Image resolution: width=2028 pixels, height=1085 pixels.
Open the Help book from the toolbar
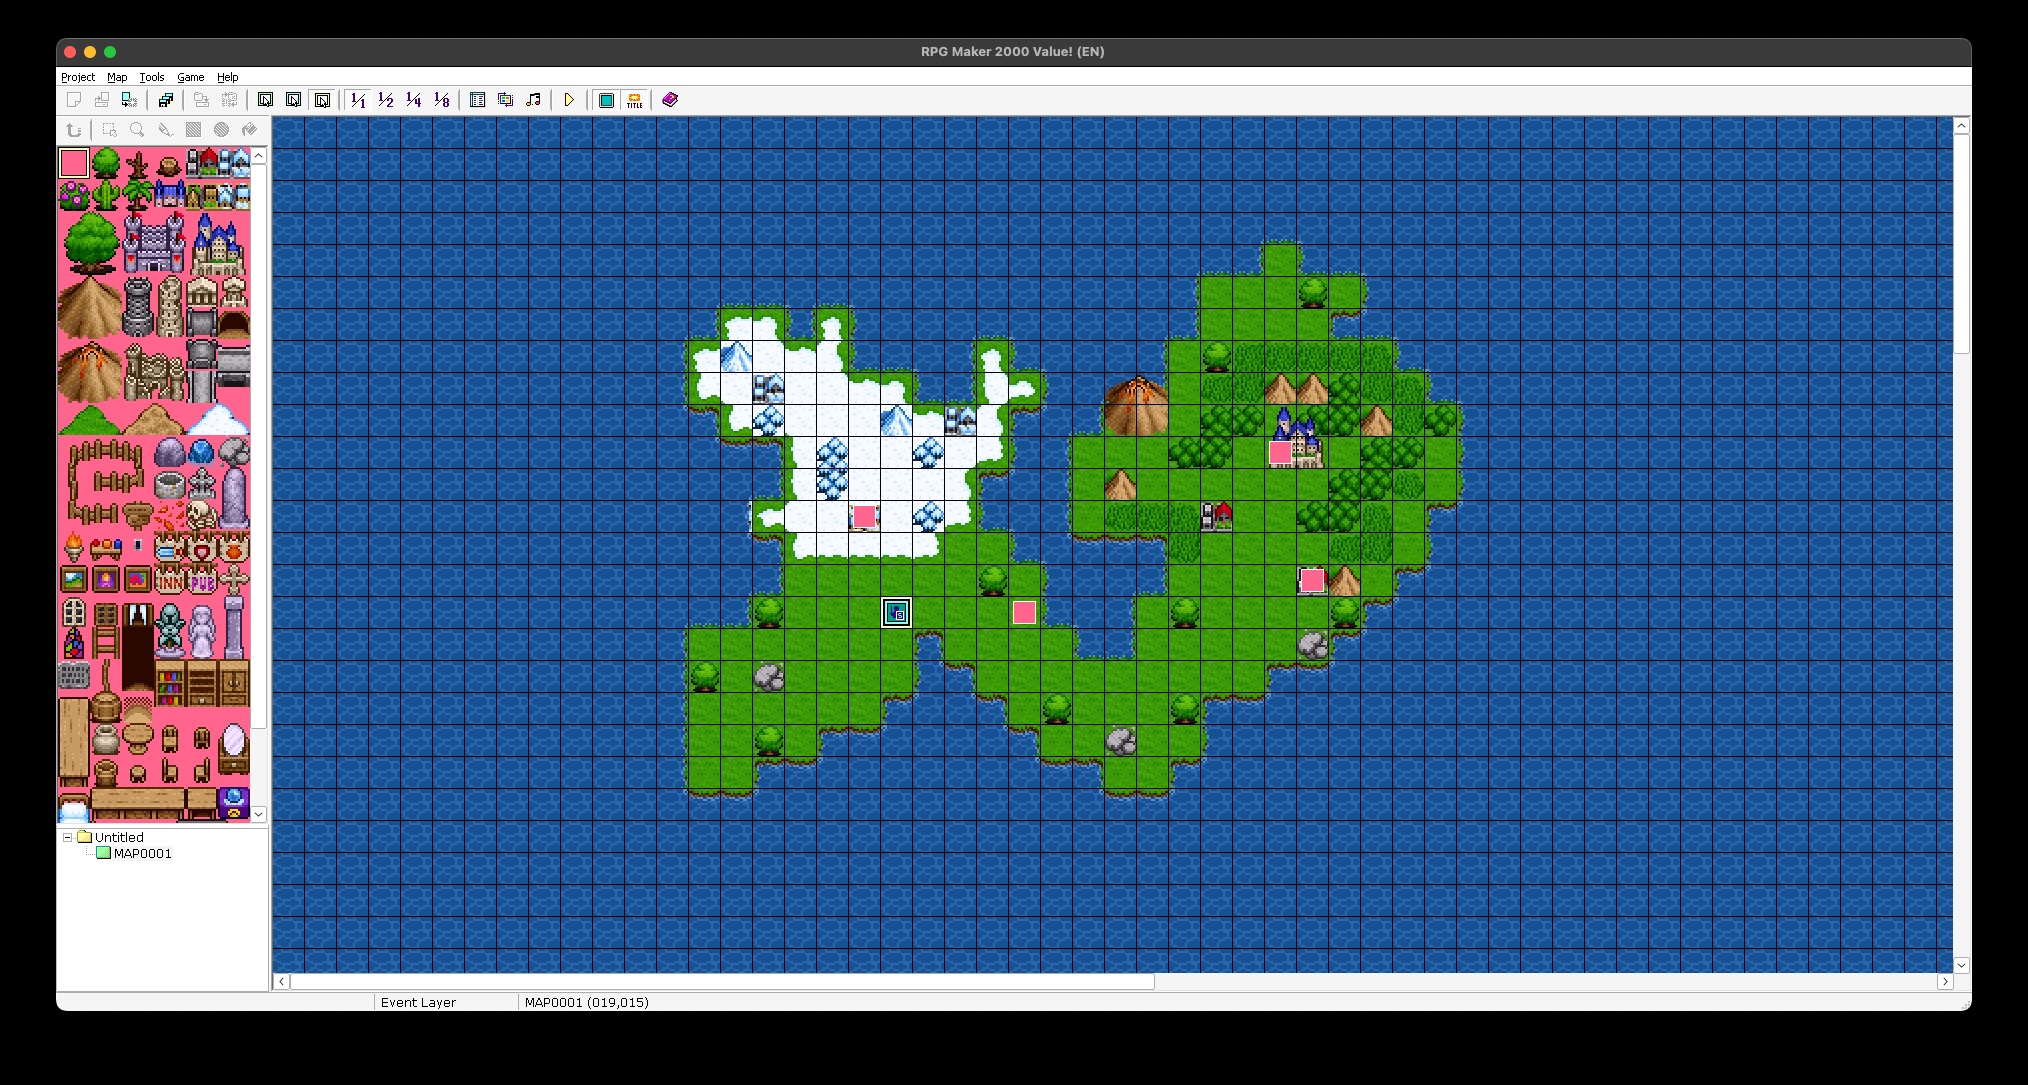[x=671, y=99]
